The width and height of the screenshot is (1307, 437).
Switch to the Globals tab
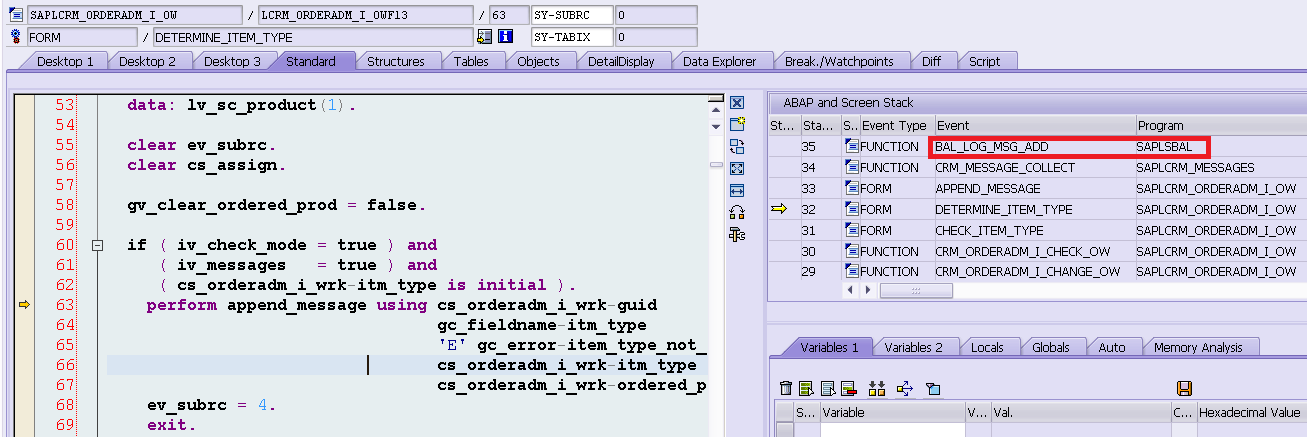tap(1051, 347)
